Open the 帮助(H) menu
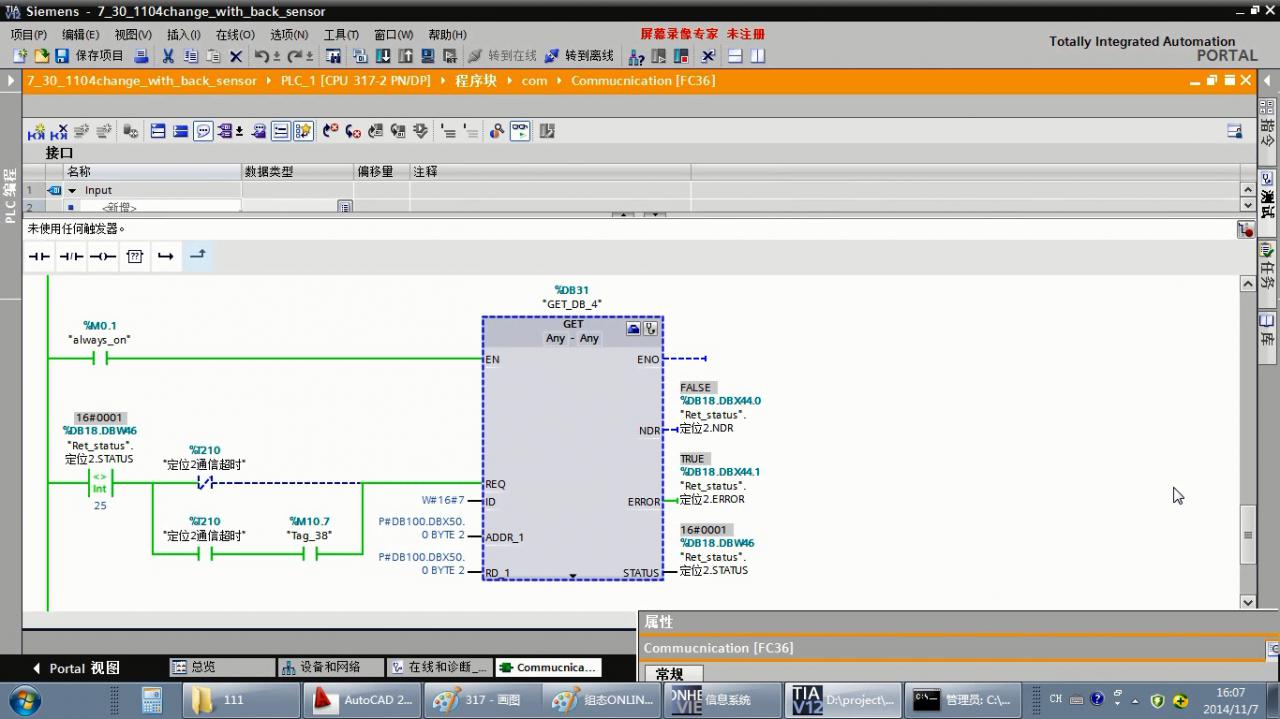This screenshot has width=1280, height=719. (x=447, y=34)
